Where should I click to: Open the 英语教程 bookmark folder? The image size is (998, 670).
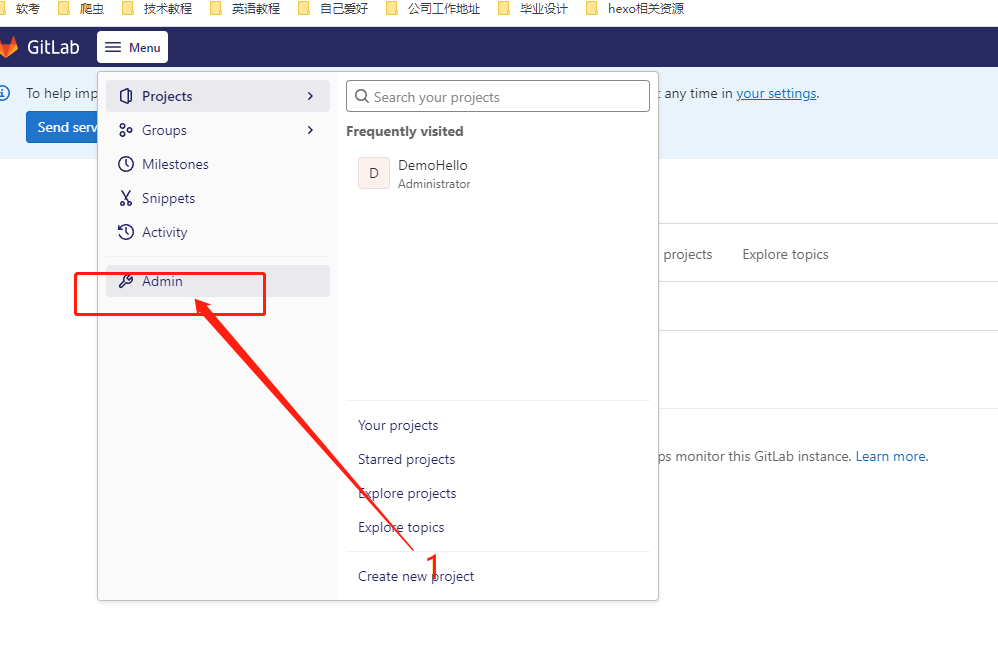pos(245,9)
